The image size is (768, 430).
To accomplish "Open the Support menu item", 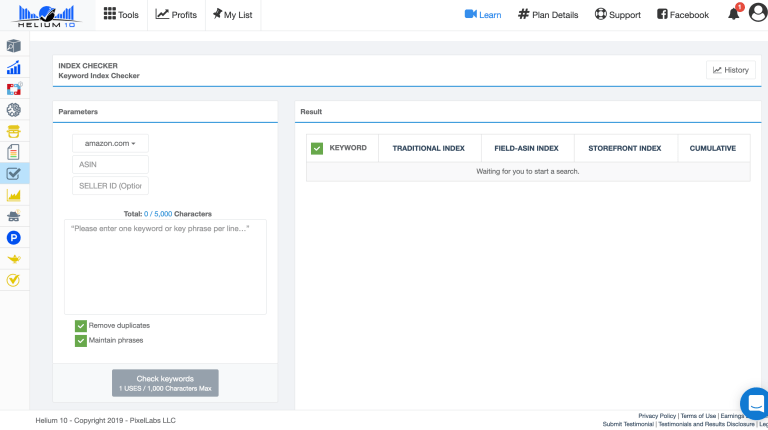I will (x=618, y=15).
